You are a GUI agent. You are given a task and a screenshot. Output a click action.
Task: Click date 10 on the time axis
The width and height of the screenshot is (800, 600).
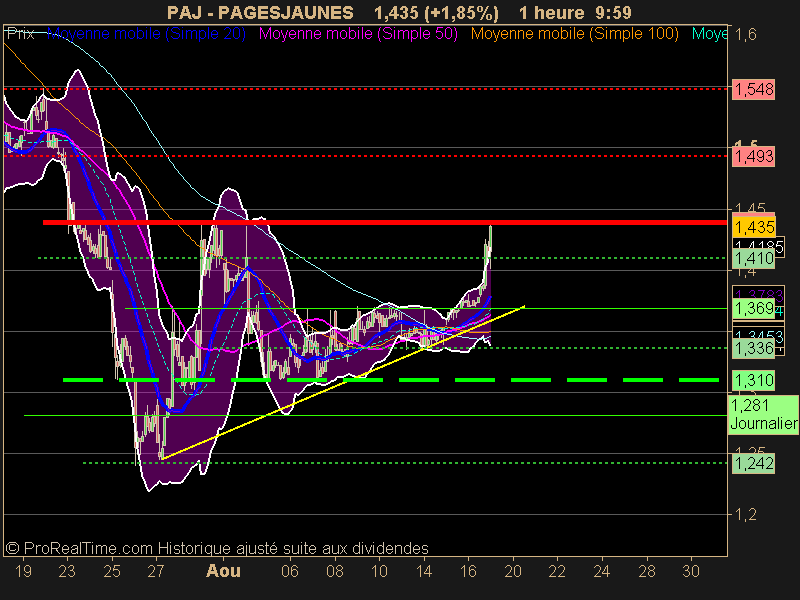click(x=379, y=571)
